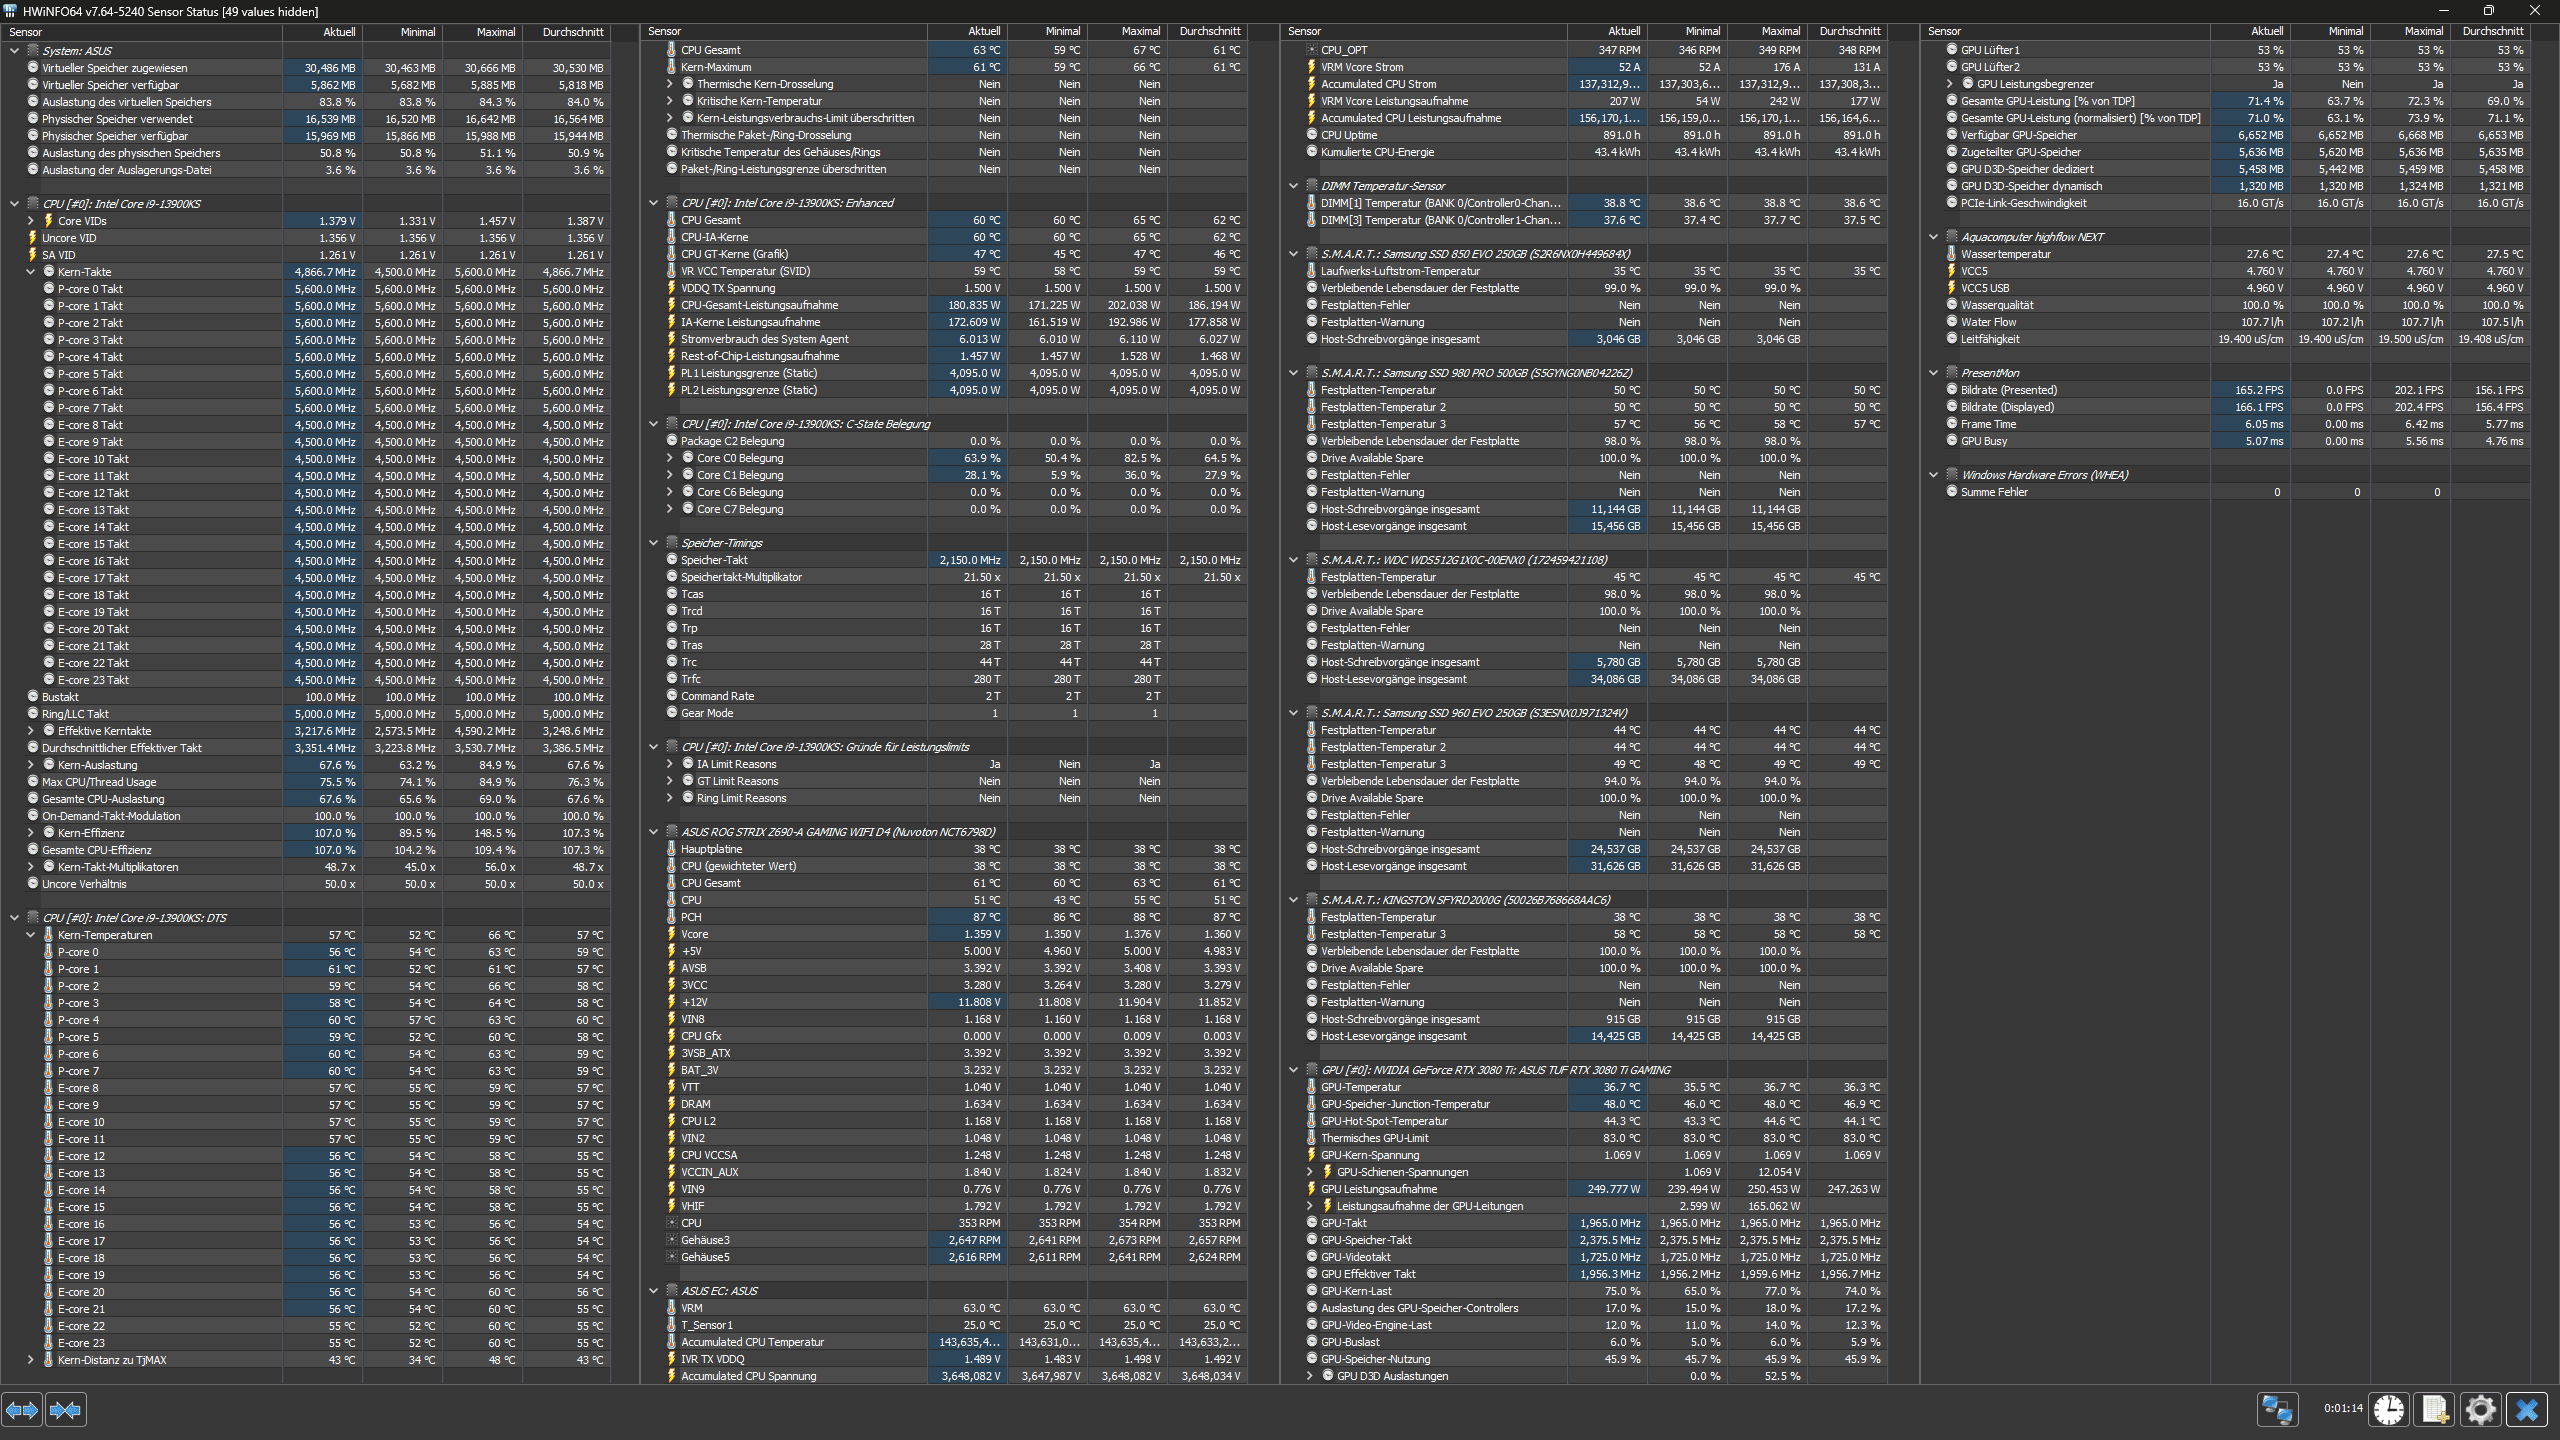Open the remote monitoring network icon
The image size is (2560, 1440).
2277,1410
